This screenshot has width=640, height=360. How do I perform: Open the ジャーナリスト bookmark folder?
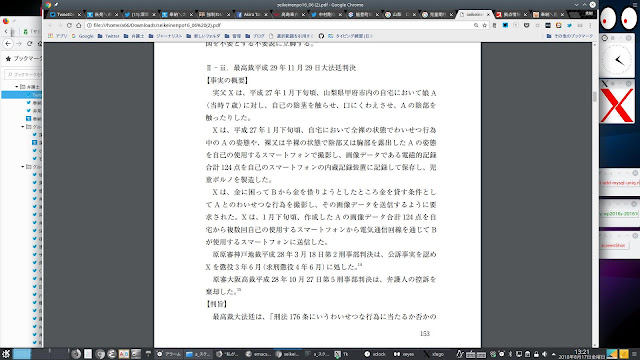tap(166, 36)
